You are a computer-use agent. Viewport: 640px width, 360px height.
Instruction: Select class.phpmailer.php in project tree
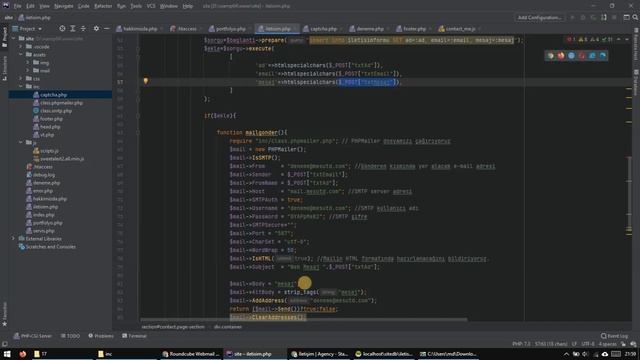coord(61,103)
